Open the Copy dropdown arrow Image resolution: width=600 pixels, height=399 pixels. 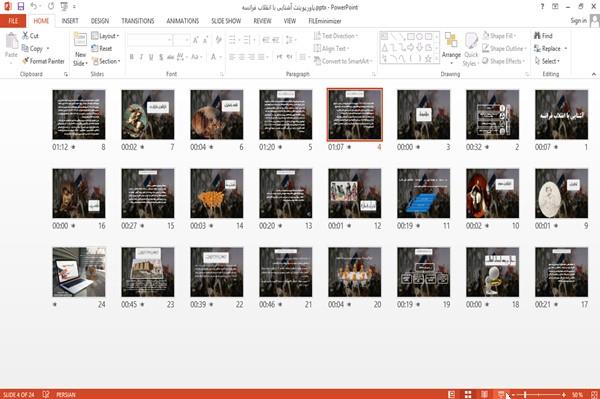click(48, 49)
